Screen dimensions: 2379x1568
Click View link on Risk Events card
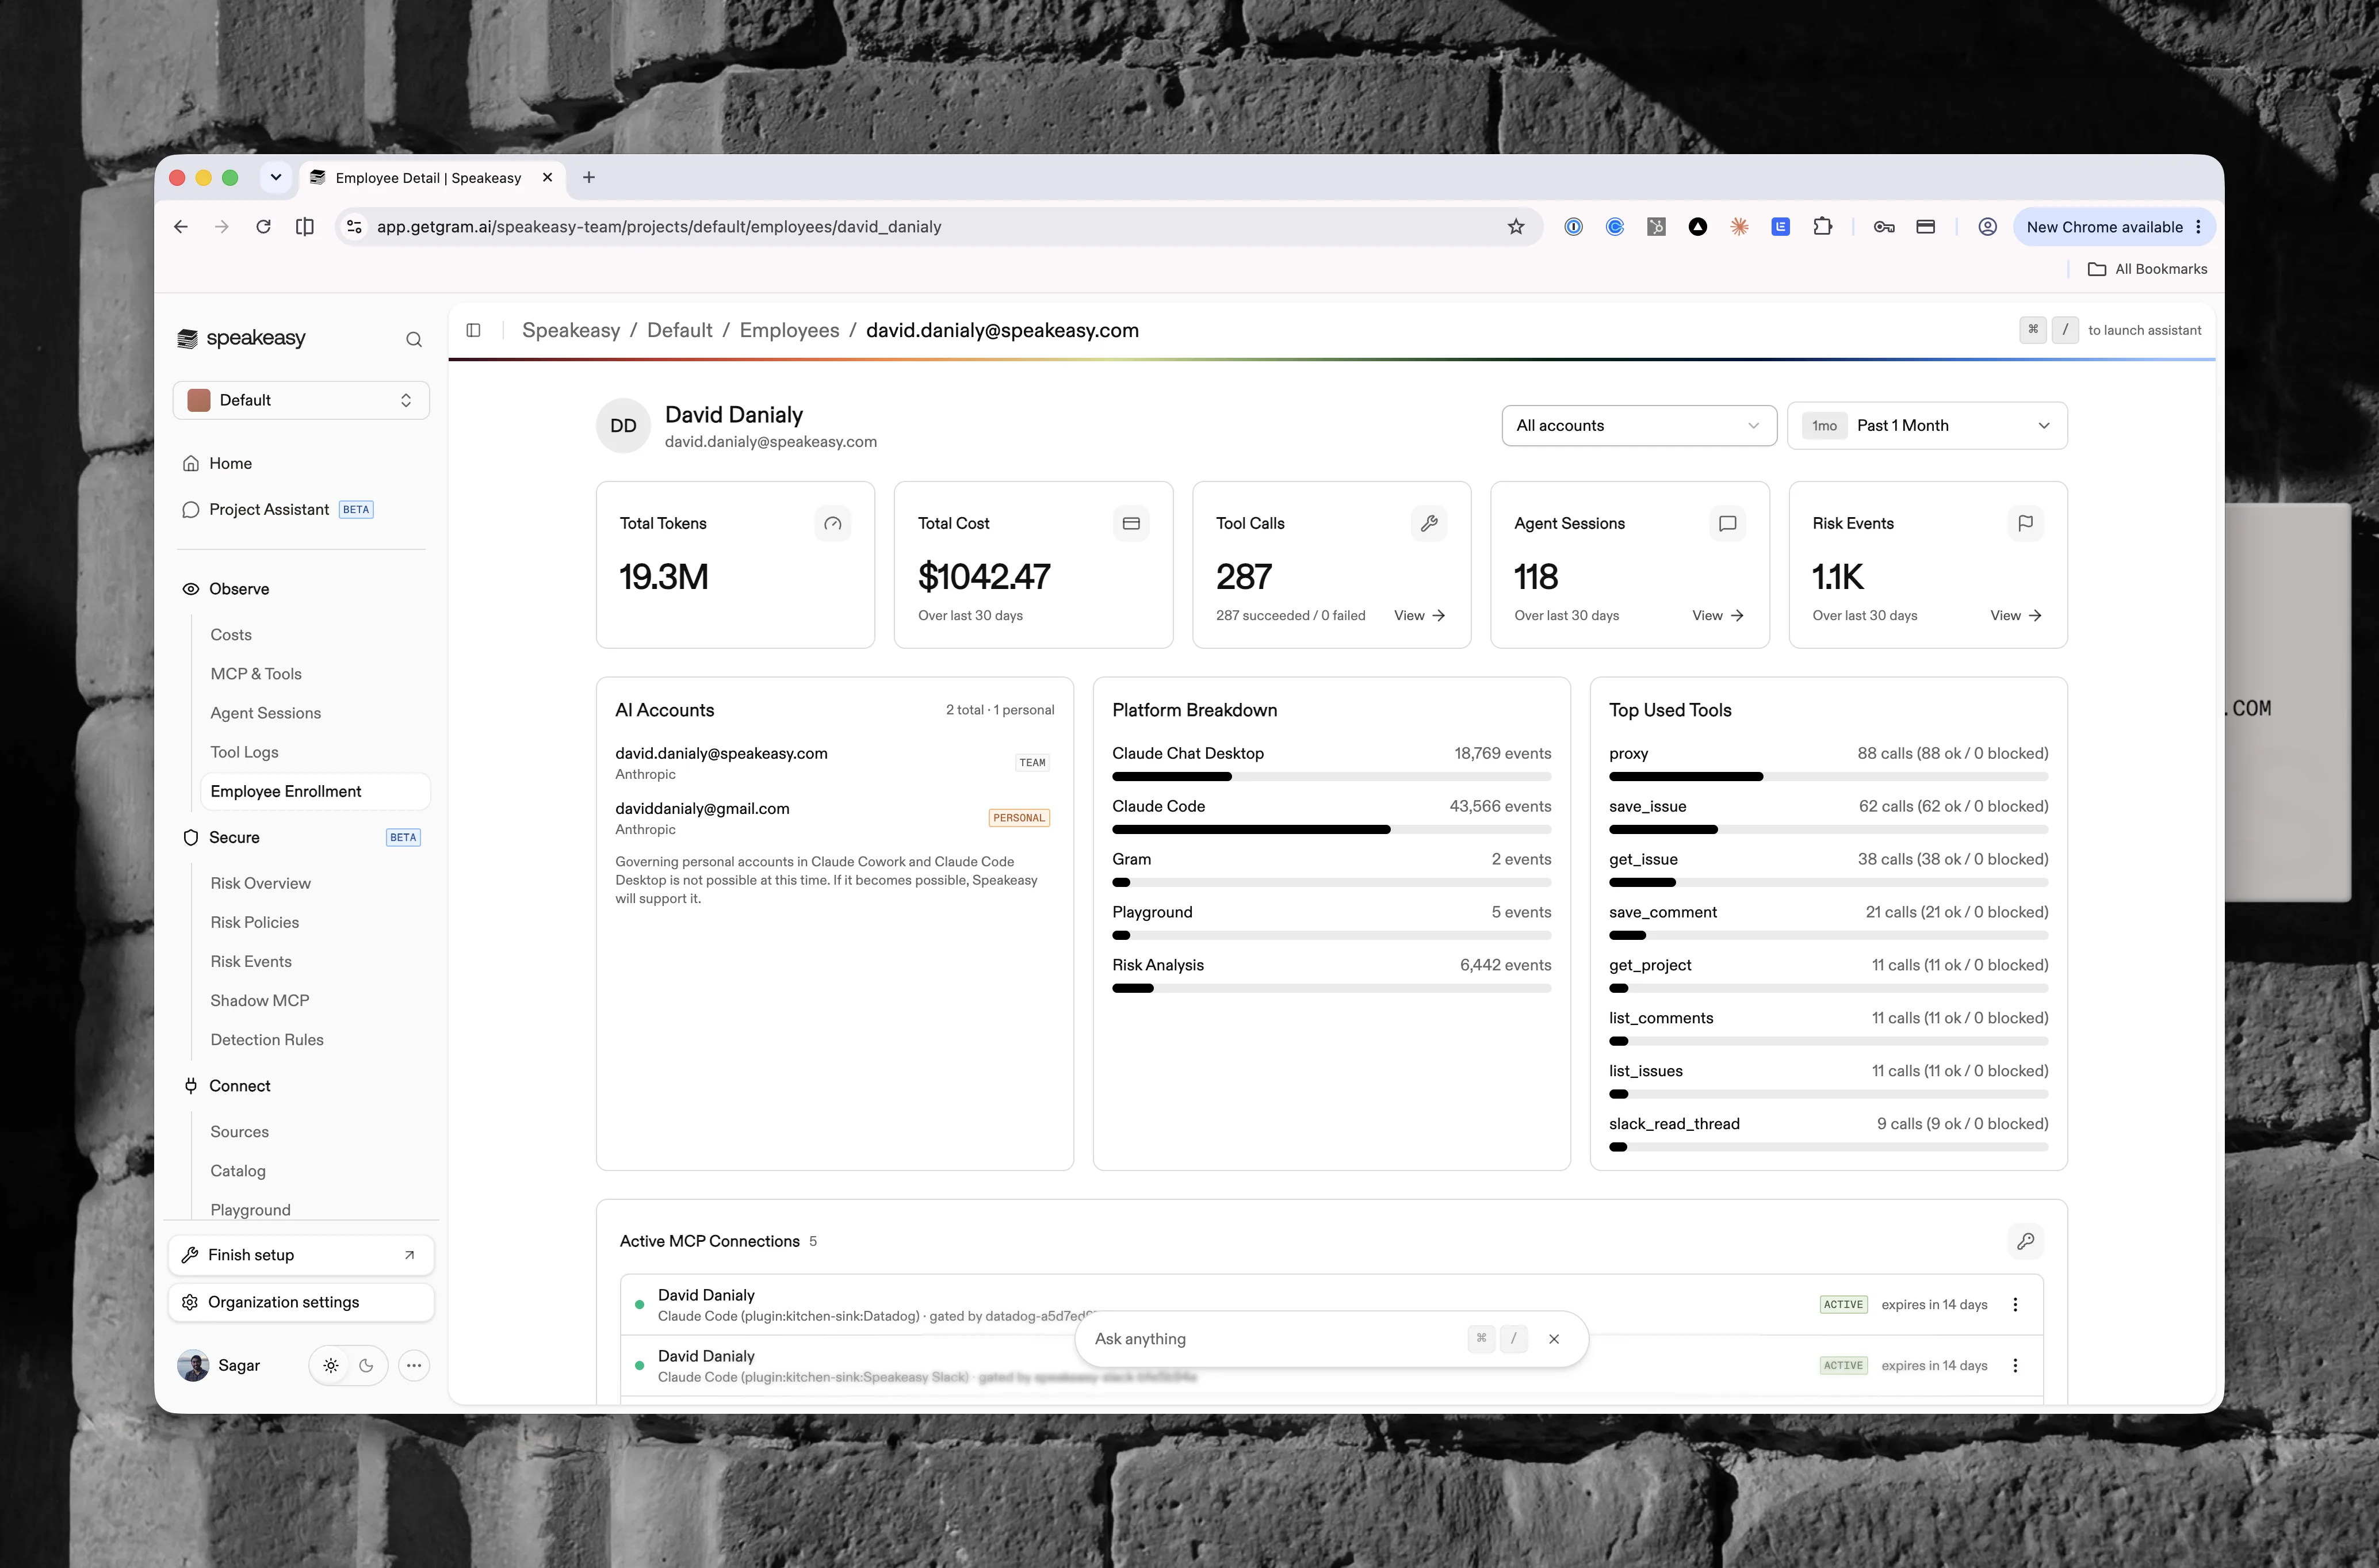pyautogui.click(x=2016, y=615)
